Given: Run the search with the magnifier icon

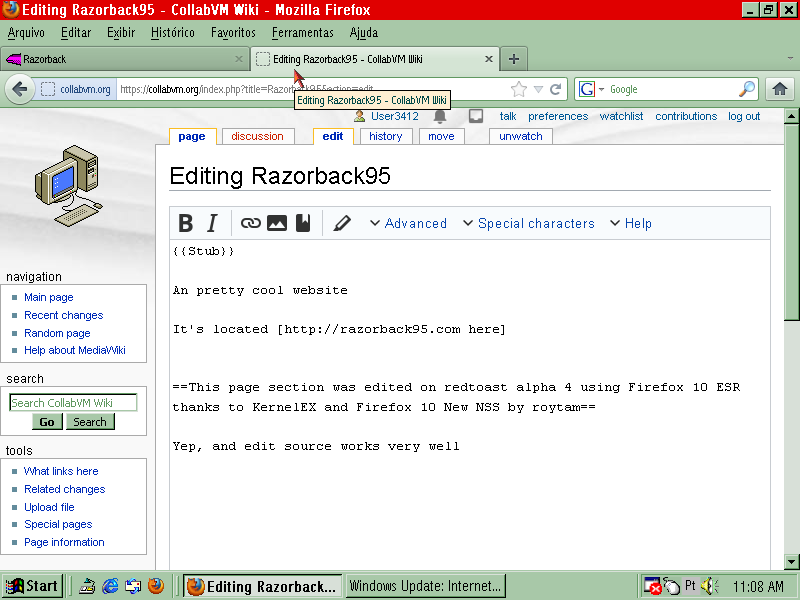Looking at the screenshot, I should (747, 89).
